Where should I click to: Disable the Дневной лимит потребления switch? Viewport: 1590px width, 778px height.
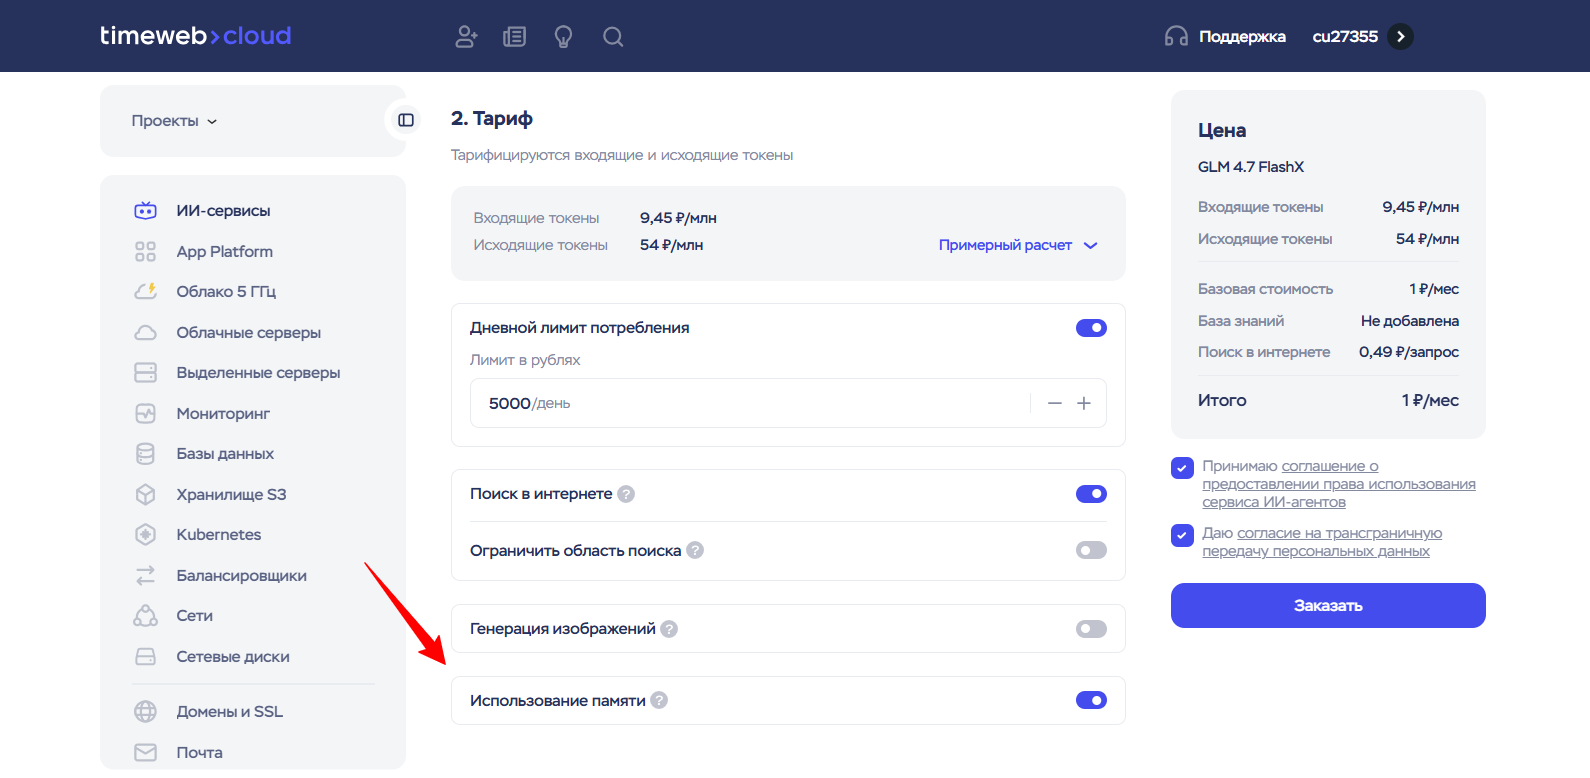point(1091,328)
